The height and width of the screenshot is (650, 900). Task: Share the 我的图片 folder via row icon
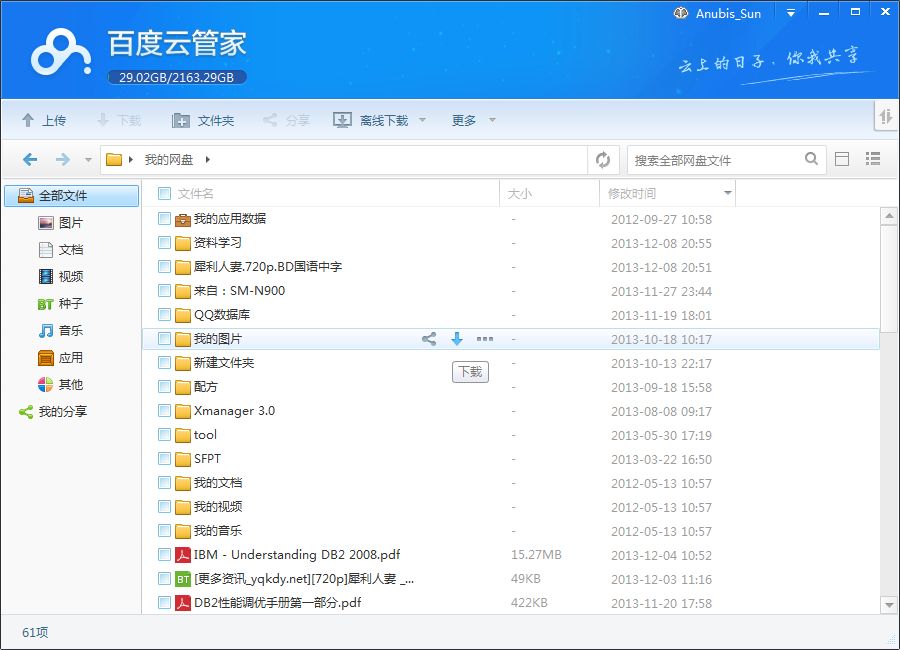(429, 339)
